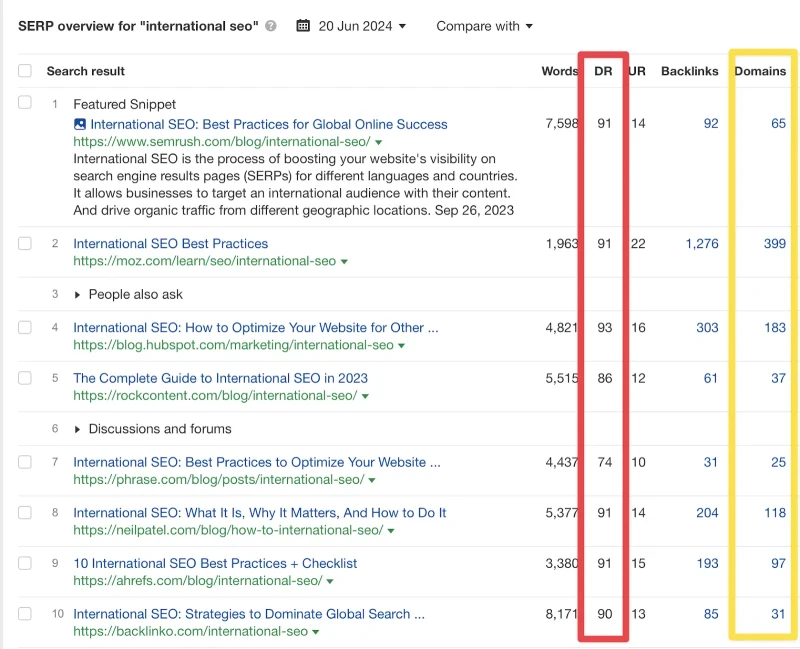View the 1,276 backlinks for moz.com
Image resolution: width=800 pixels, height=649 pixels.
pyautogui.click(x=702, y=243)
